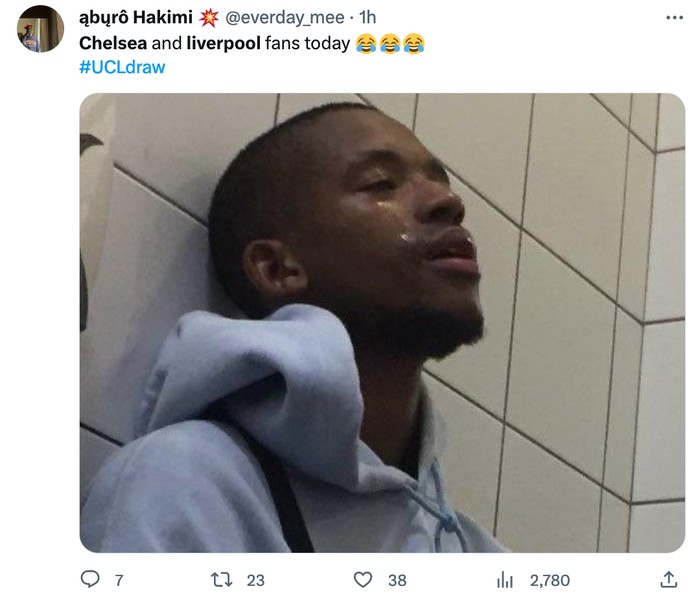Click the share upload arrow icon
700x604 pixels.
tap(668, 579)
